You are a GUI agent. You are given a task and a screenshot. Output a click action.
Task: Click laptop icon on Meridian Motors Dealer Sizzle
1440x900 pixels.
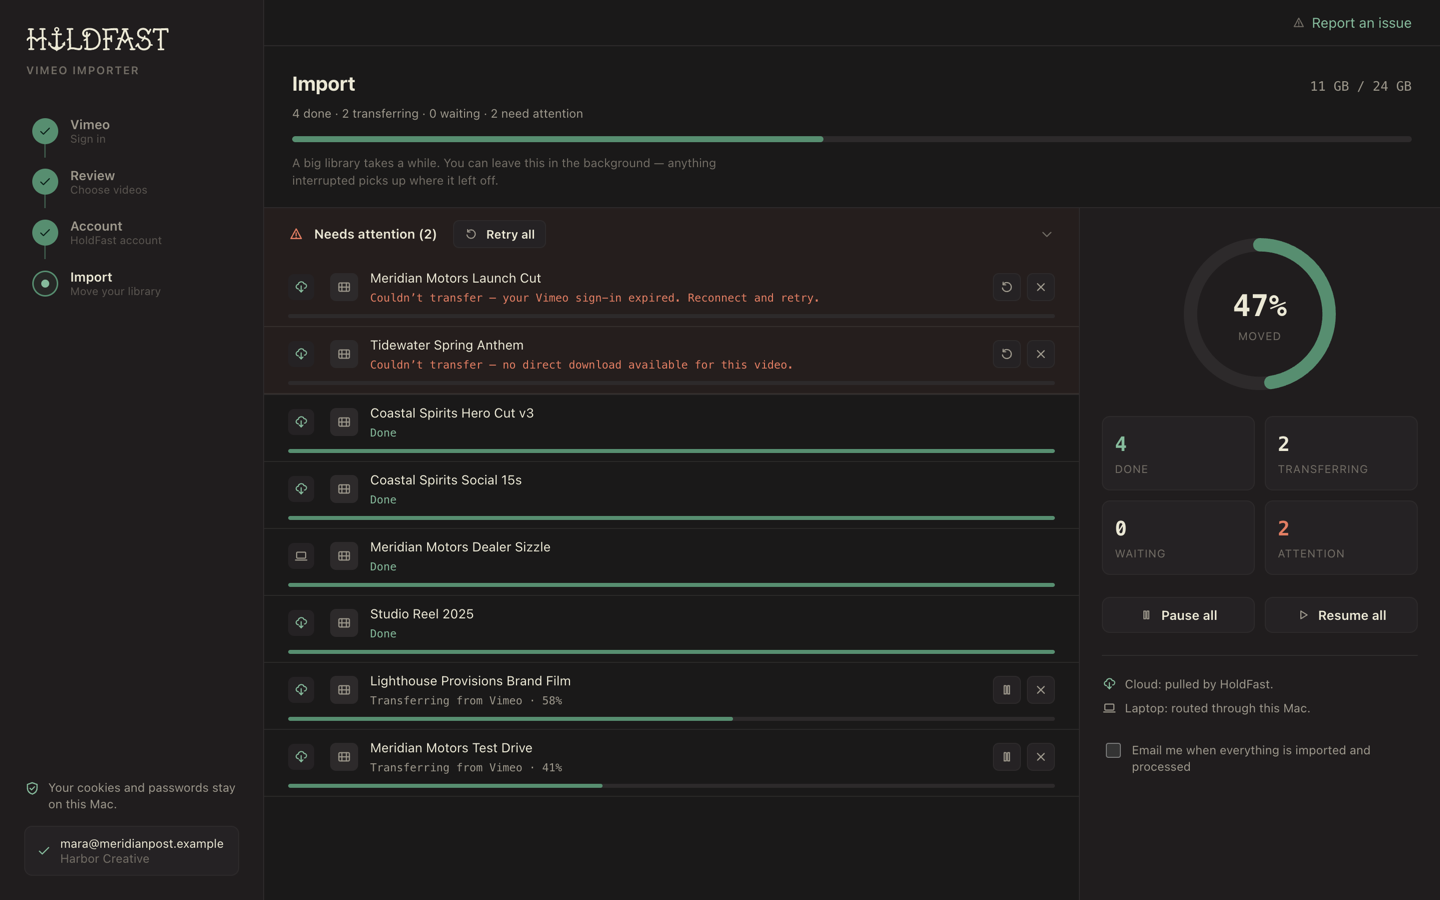tap(301, 556)
